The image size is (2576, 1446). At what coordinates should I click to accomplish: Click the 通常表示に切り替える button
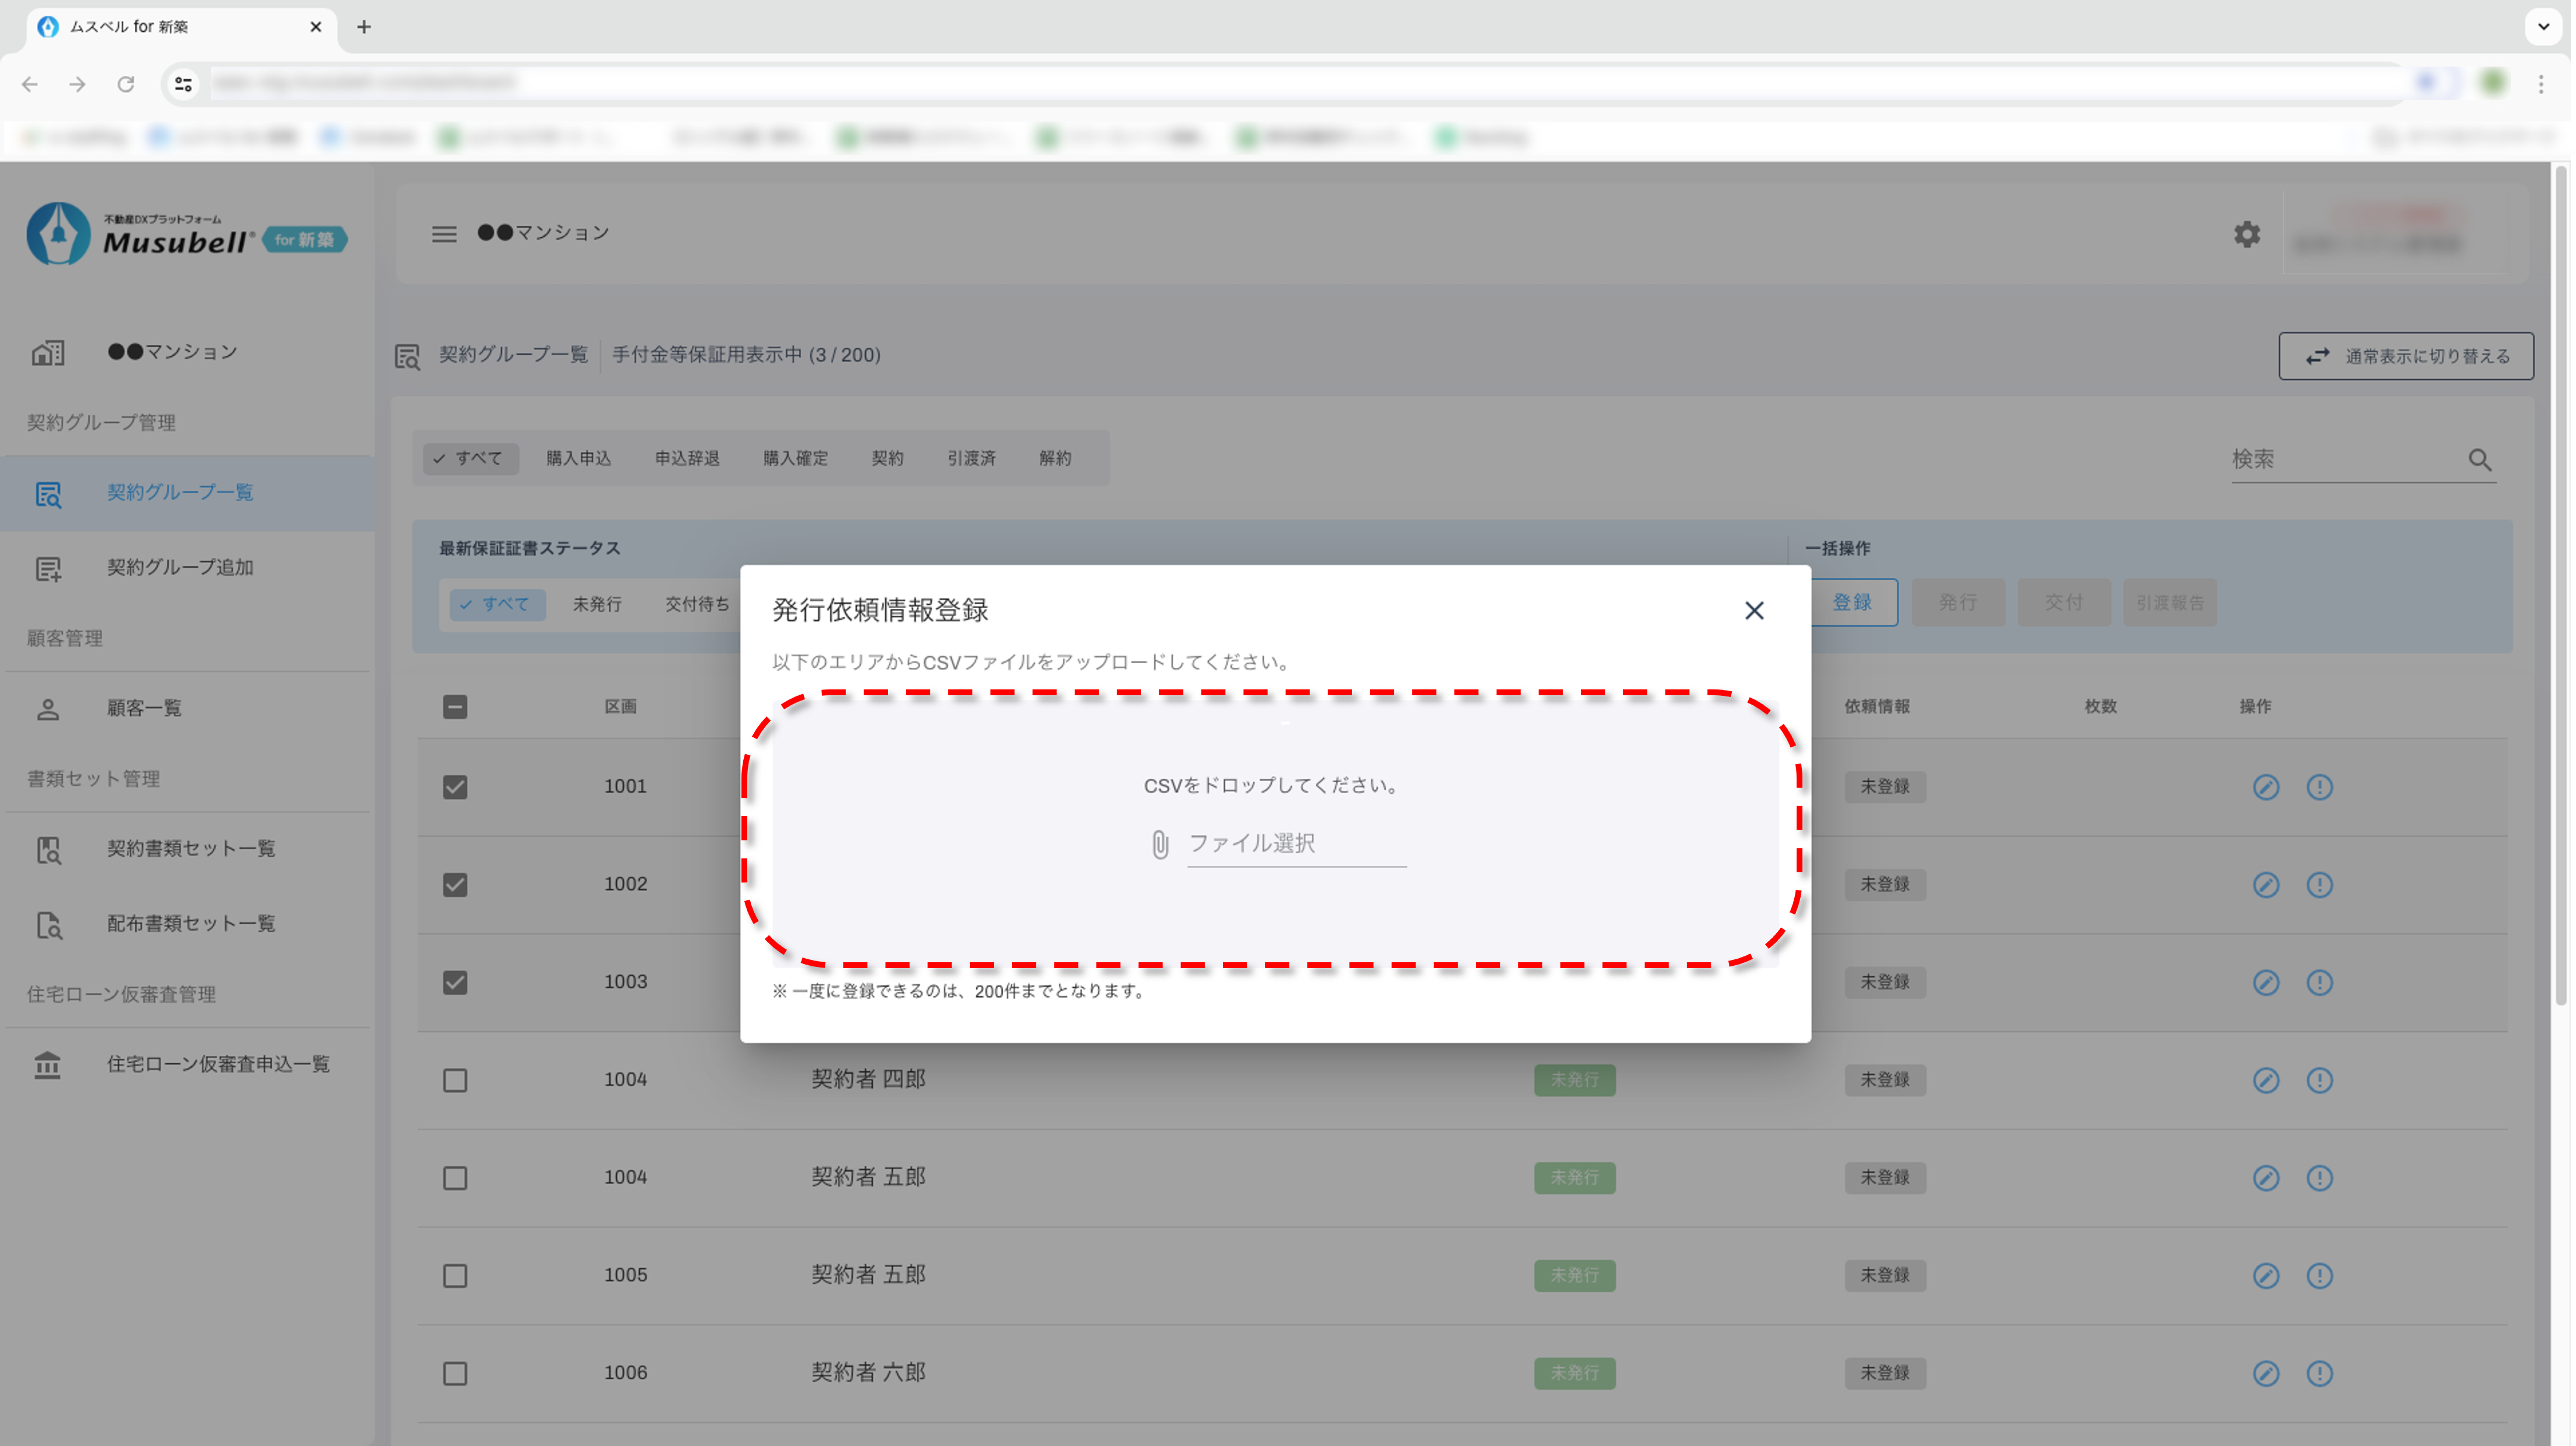coord(2405,356)
